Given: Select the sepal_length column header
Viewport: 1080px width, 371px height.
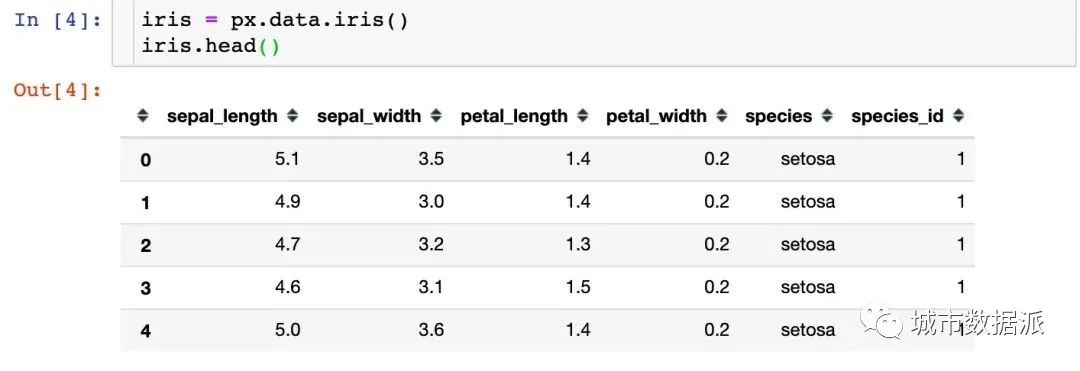Looking at the screenshot, I should pyautogui.click(x=222, y=117).
